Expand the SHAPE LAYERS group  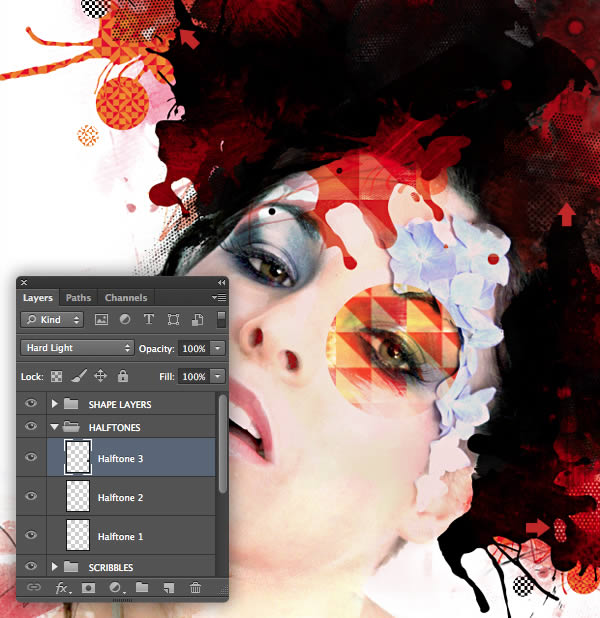coord(54,404)
